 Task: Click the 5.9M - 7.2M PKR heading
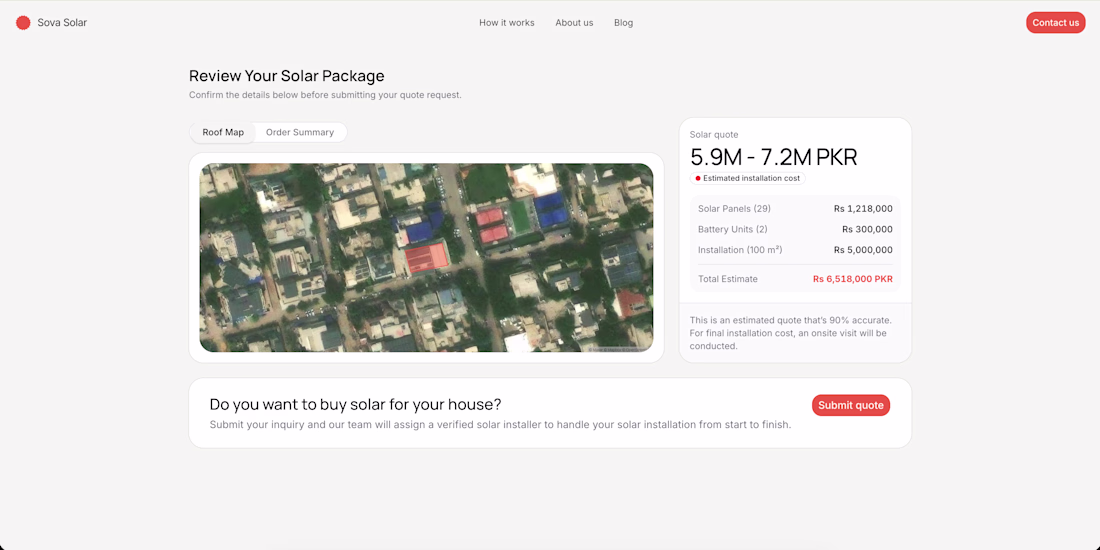(x=773, y=157)
